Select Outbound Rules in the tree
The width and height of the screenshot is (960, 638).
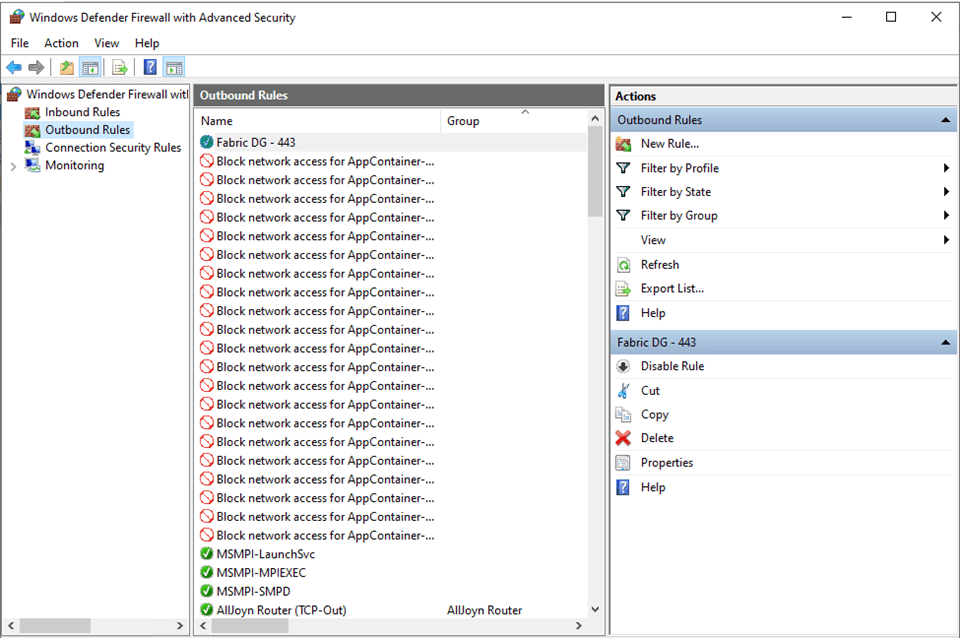pyautogui.click(x=88, y=130)
